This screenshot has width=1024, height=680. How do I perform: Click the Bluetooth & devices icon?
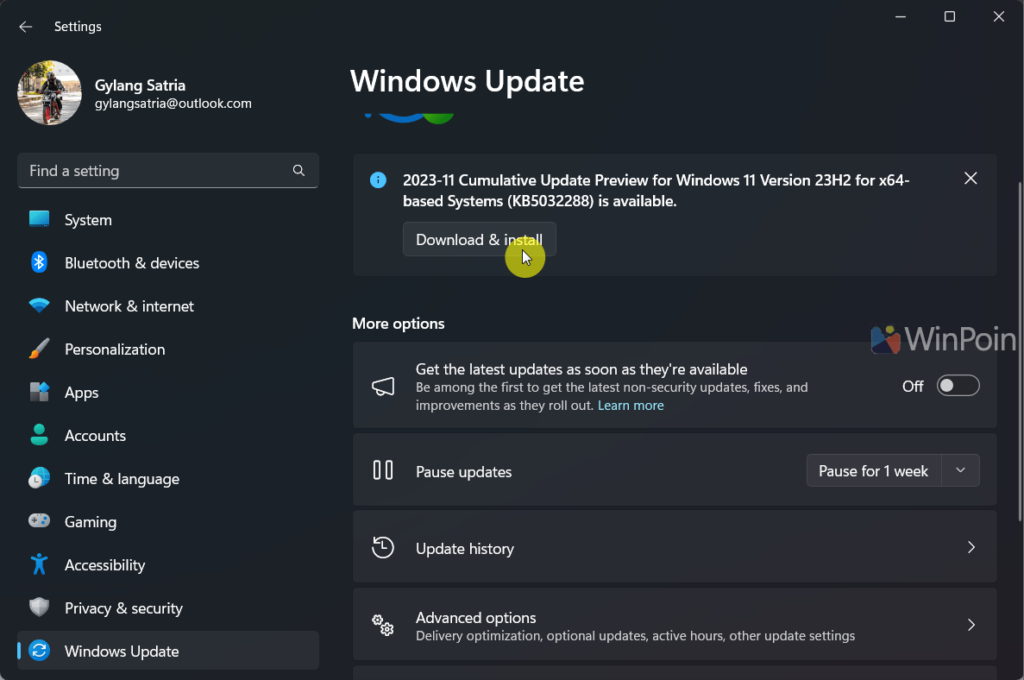point(39,262)
